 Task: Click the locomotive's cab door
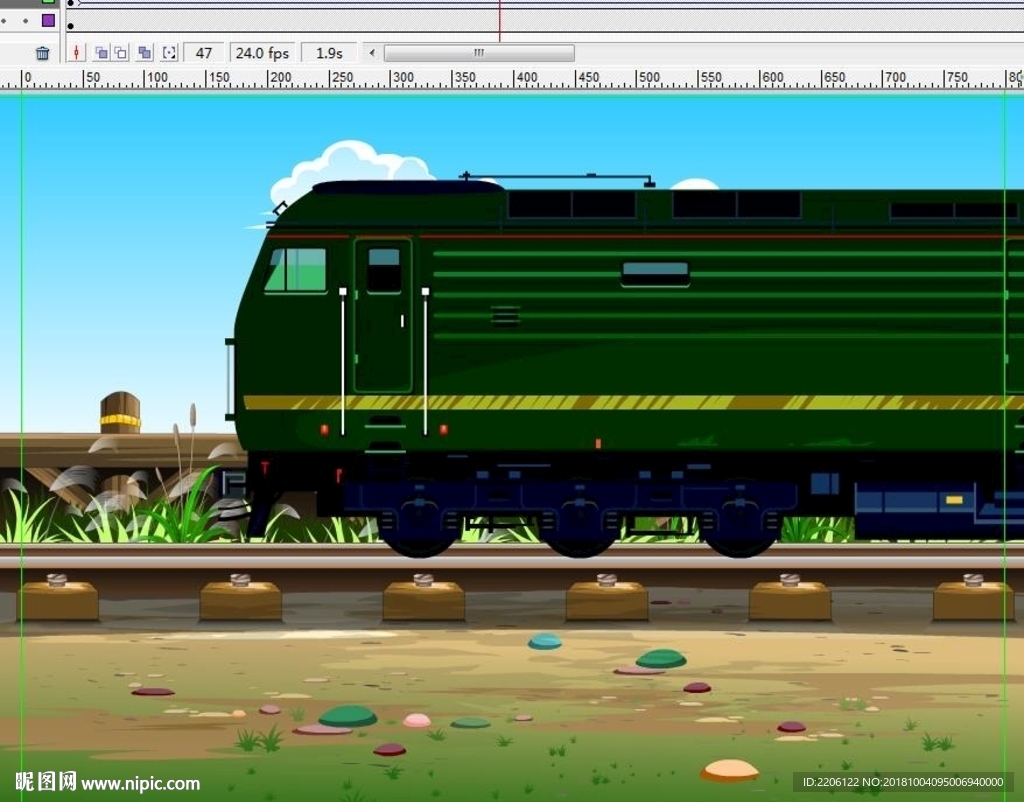383,315
